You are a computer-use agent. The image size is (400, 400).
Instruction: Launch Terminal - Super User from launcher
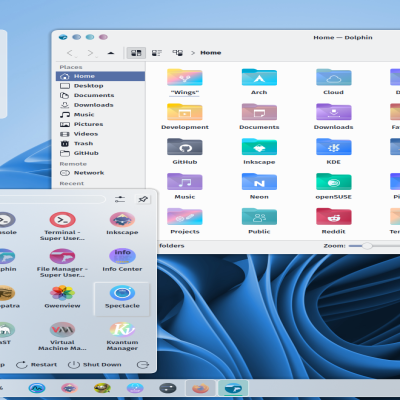coord(62,226)
